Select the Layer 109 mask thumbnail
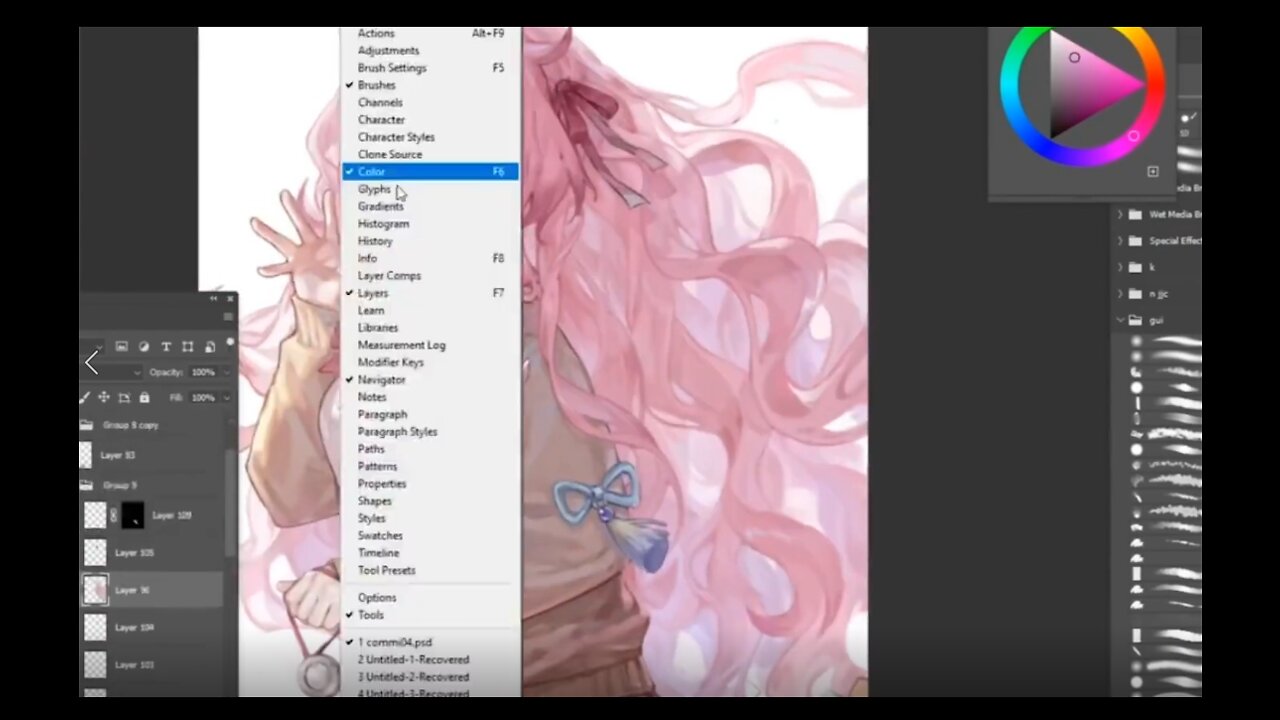 tap(133, 516)
